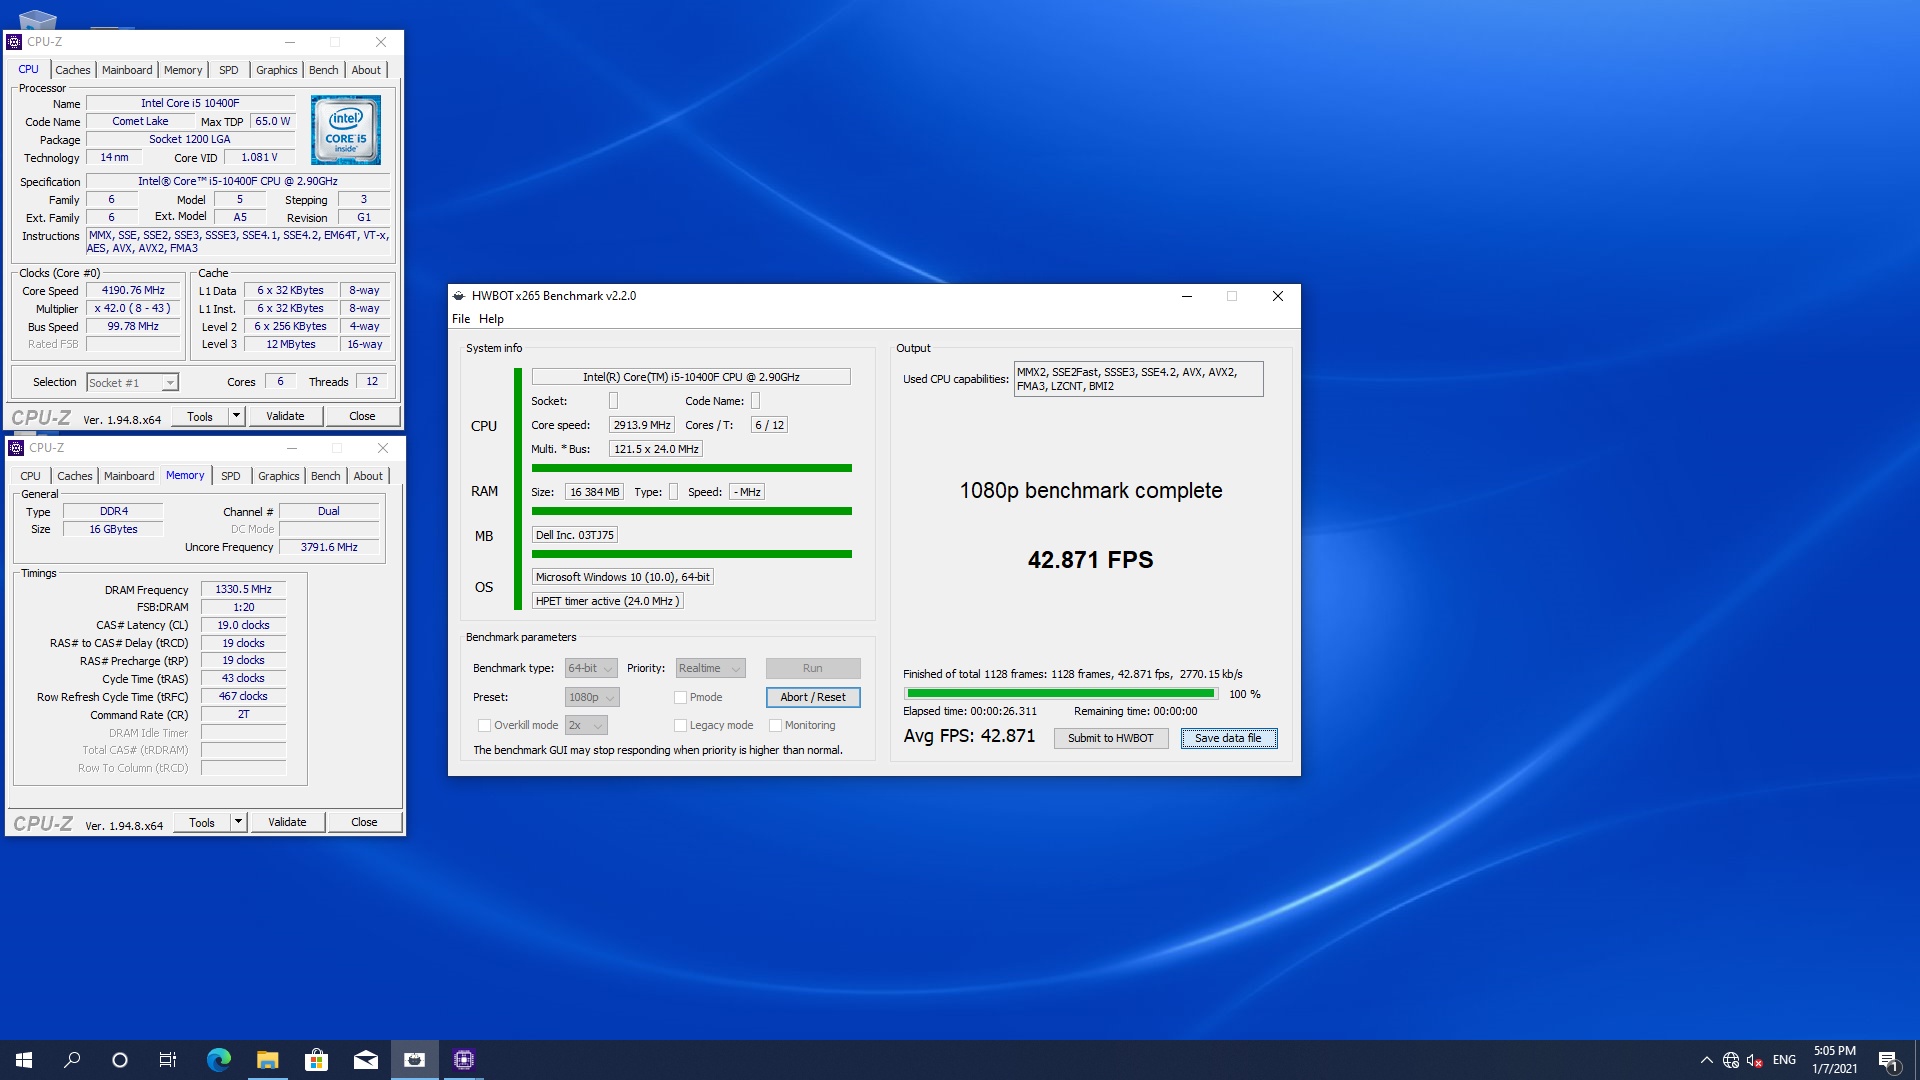The image size is (1920, 1080).
Task: Switch to the Caches tab in the top CPU-Z window
Action: (x=73, y=70)
